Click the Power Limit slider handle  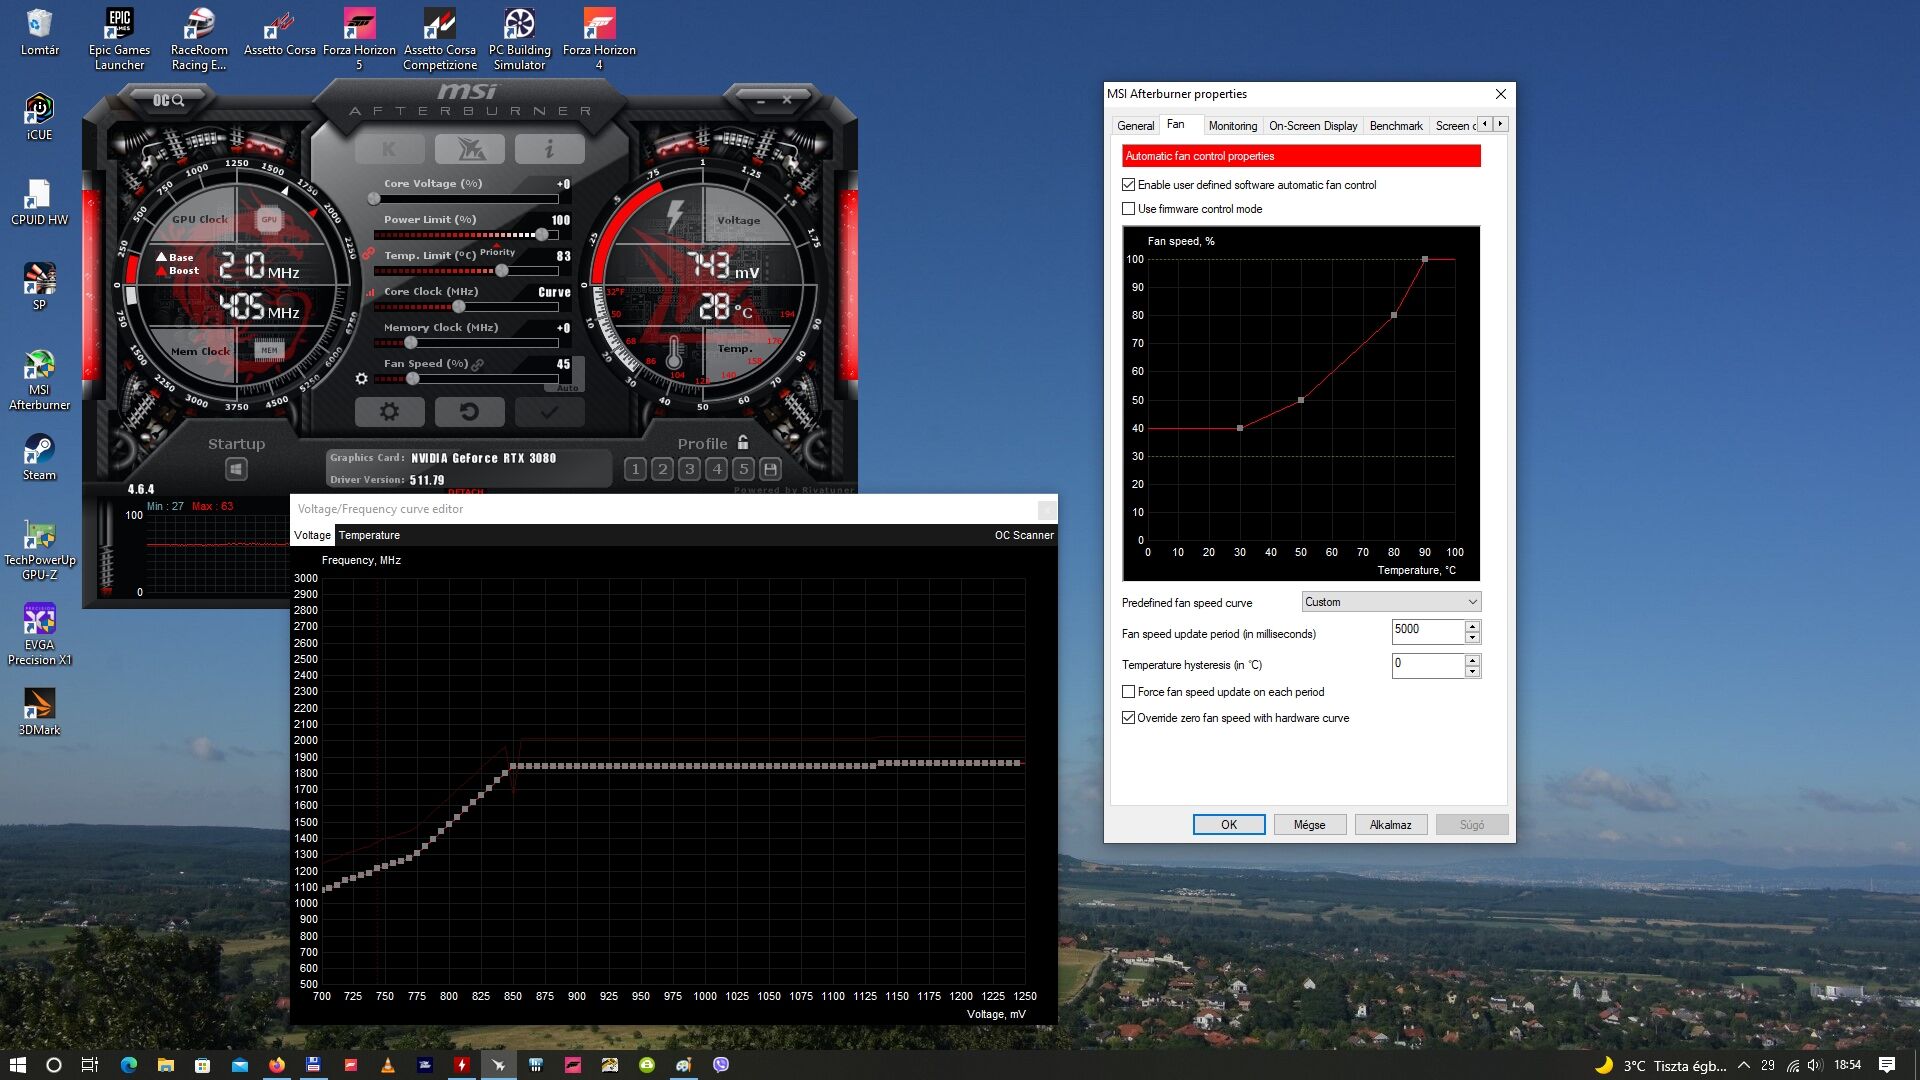pyautogui.click(x=542, y=235)
